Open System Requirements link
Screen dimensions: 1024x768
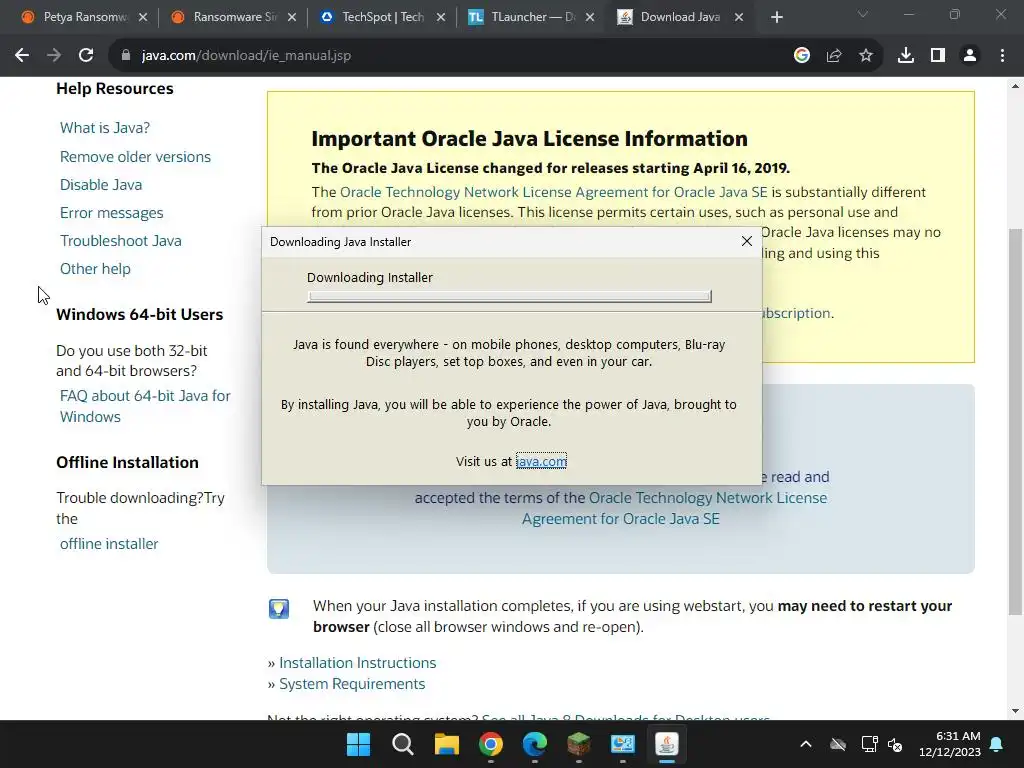(x=352, y=684)
